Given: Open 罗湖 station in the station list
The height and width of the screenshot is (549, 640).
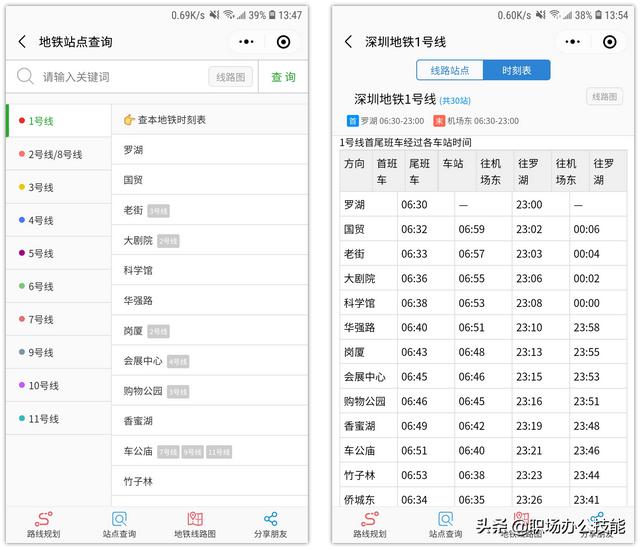Looking at the screenshot, I should coord(210,150).
